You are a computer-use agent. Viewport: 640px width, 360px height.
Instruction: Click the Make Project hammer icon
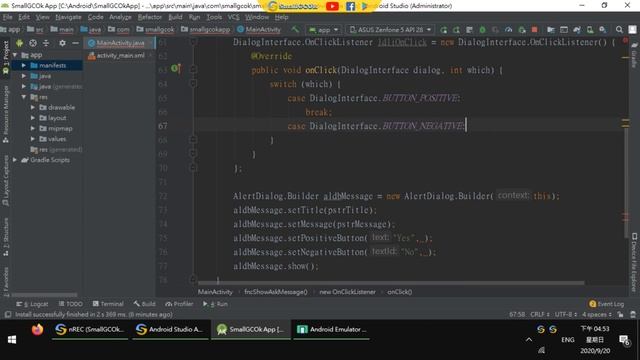pos(295,29)
